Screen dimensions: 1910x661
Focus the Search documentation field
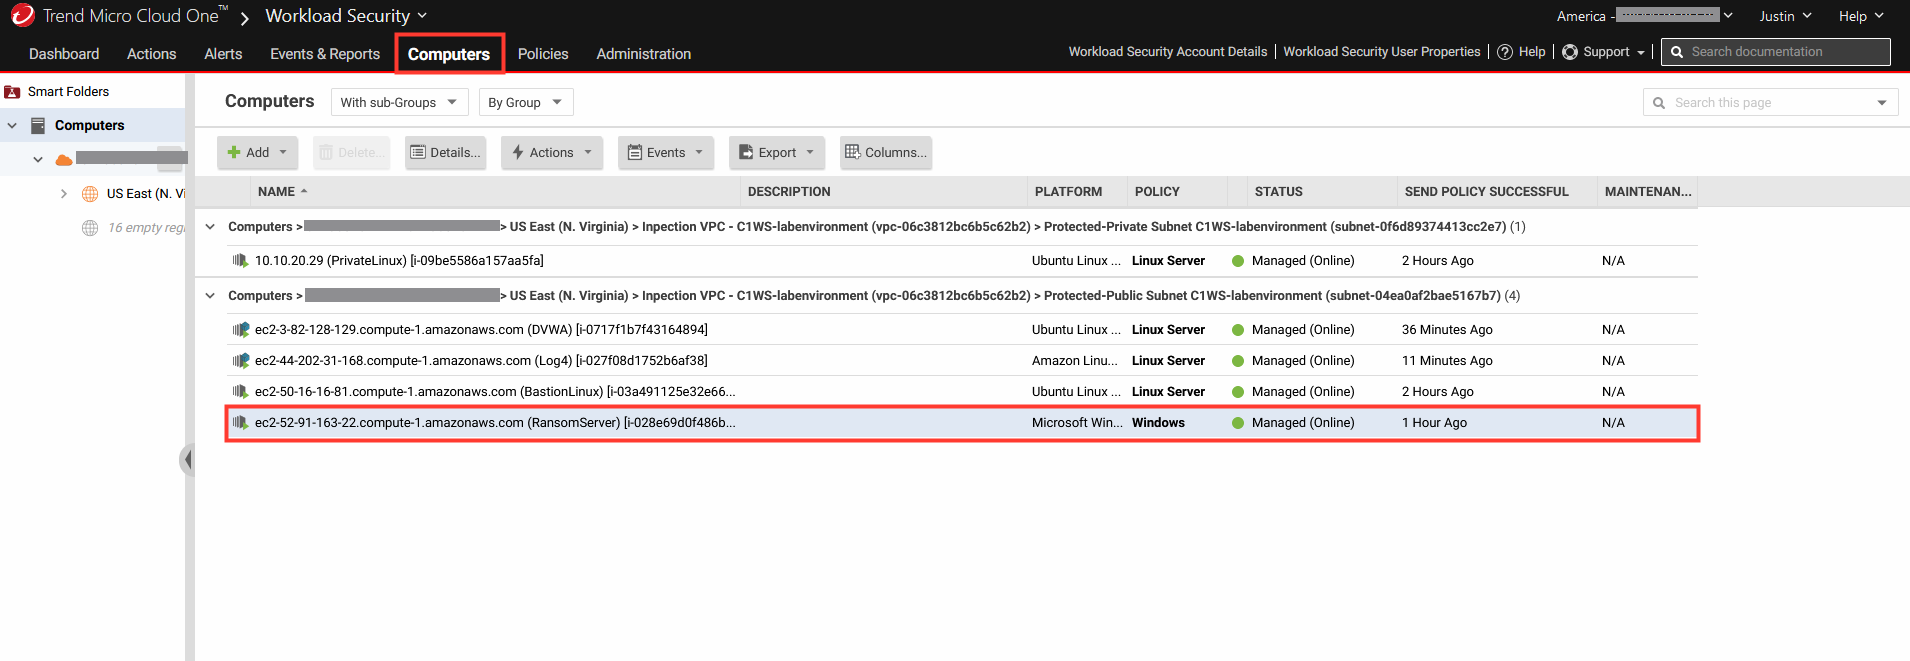pyautogui.click(x=1776, y=52)
